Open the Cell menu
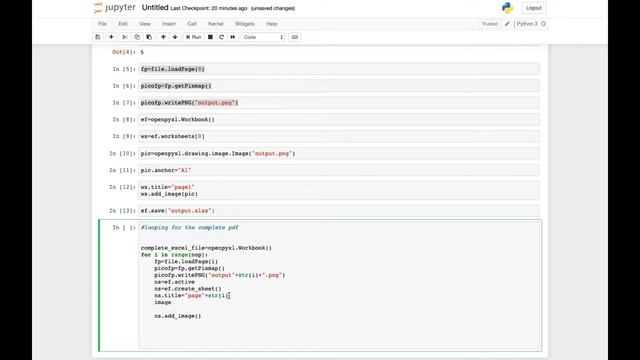The image size is (640, 360). pyautogui.click(x=192, y=24)
